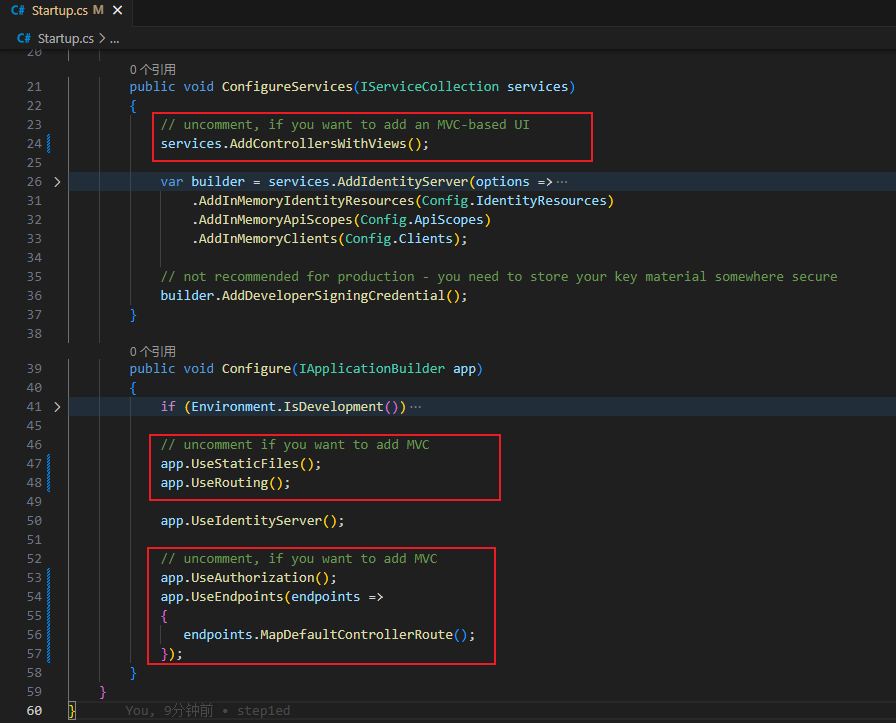Click the builder variable declared on line 26
The height and width of the screenshot is (723, 896).
(x=218, y=182)
